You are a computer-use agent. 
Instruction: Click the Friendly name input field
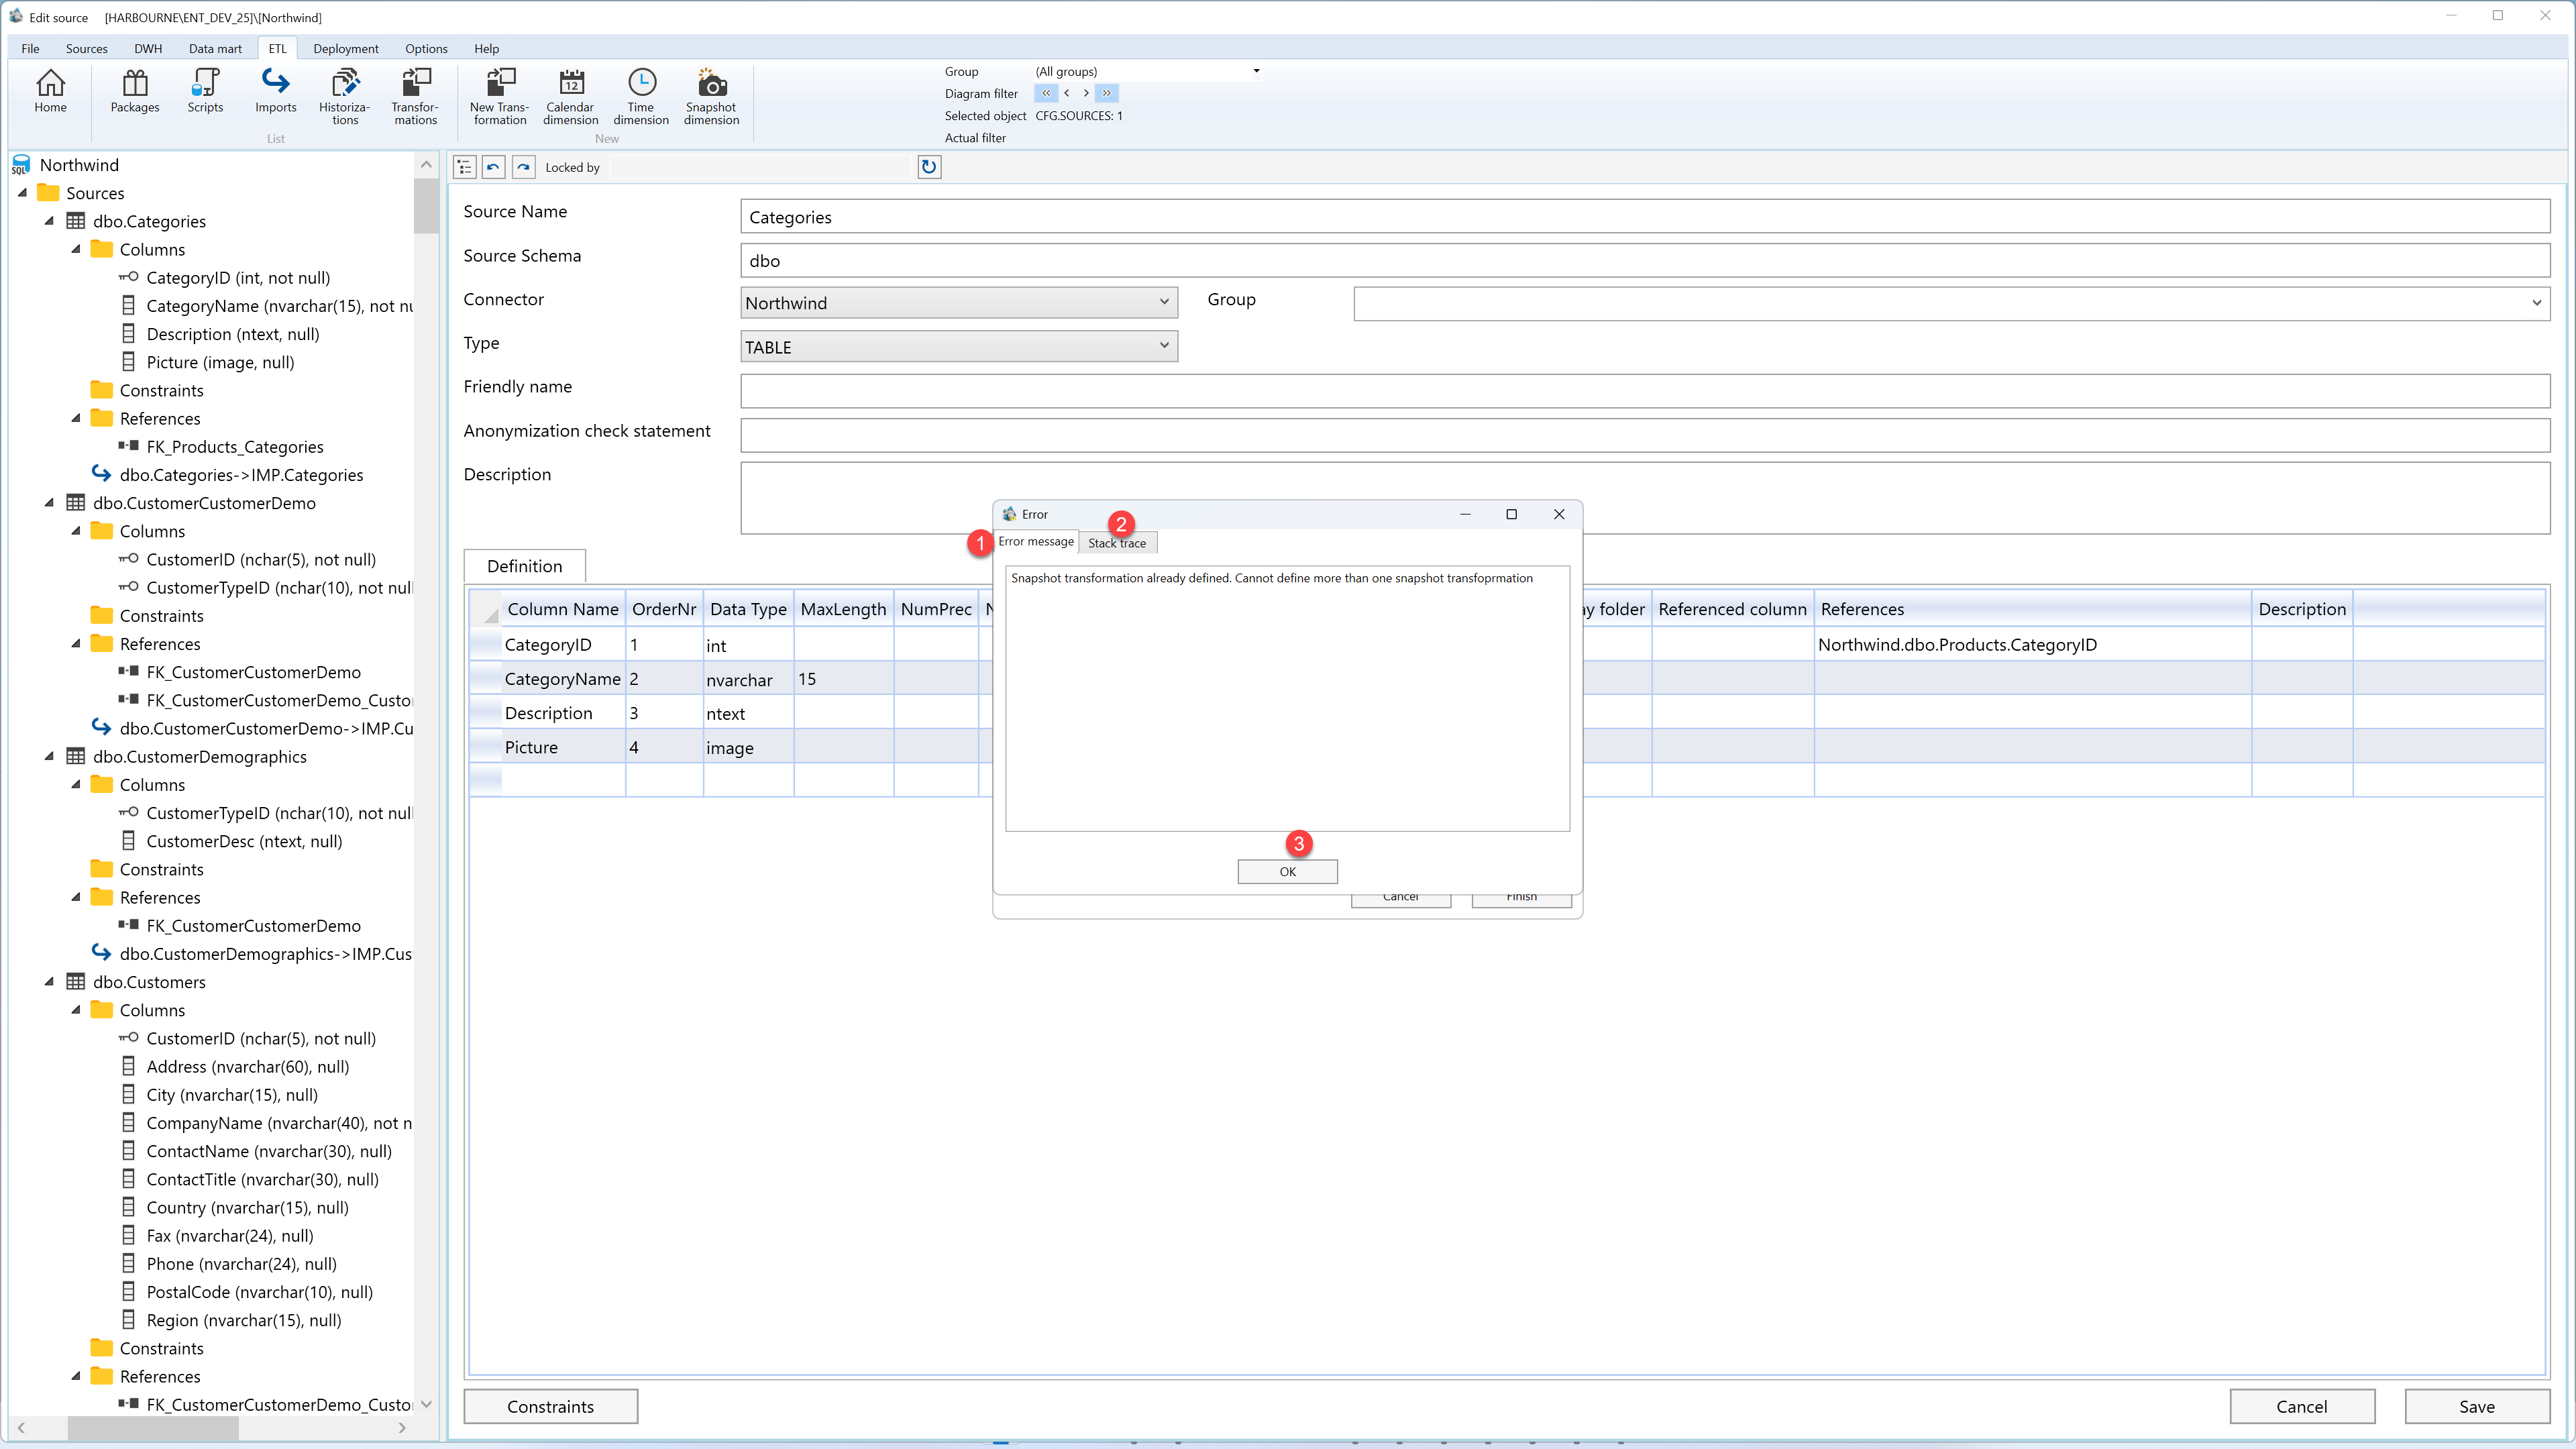pos(1645,391)
